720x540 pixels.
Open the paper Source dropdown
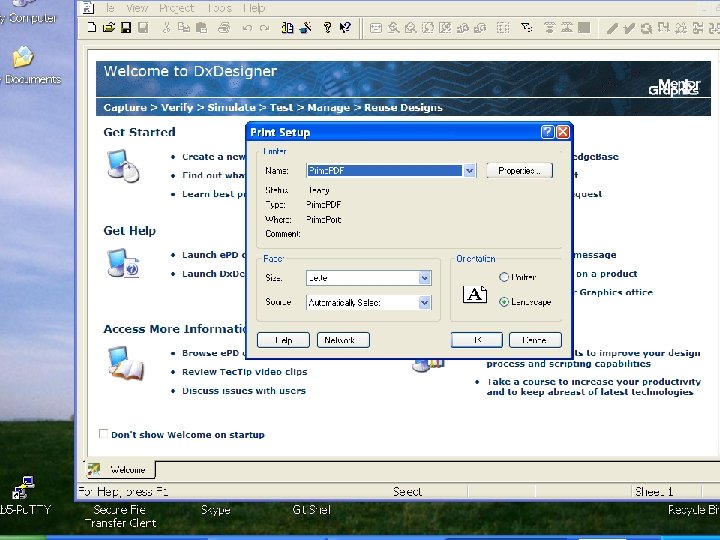425,302
